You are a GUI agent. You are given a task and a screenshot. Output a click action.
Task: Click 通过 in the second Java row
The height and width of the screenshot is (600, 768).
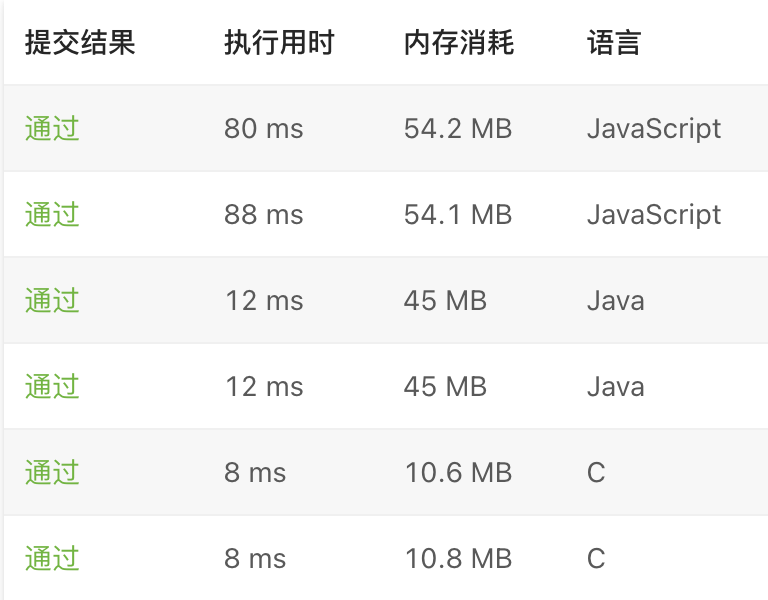tap(52, 387)
